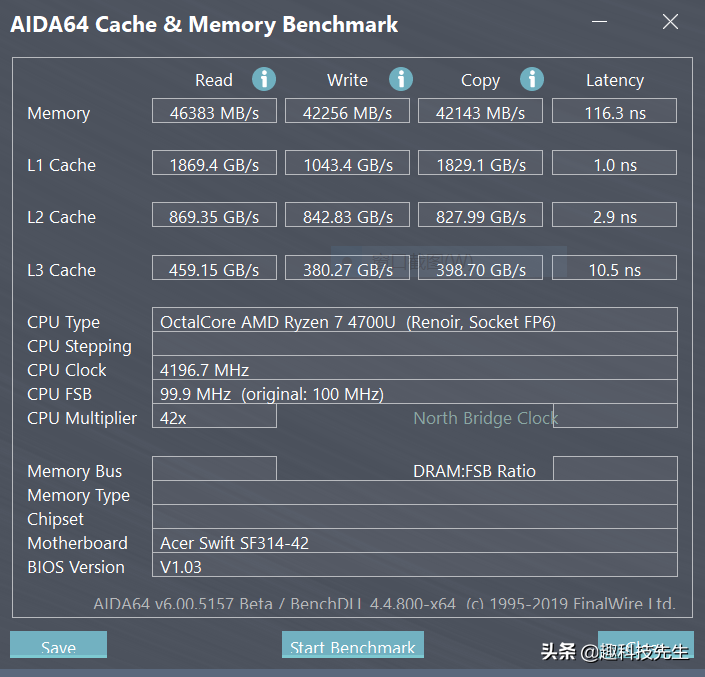Close the benchmark window with X
The width and height of the screenshot is (705, 677).
pos(670,22)
